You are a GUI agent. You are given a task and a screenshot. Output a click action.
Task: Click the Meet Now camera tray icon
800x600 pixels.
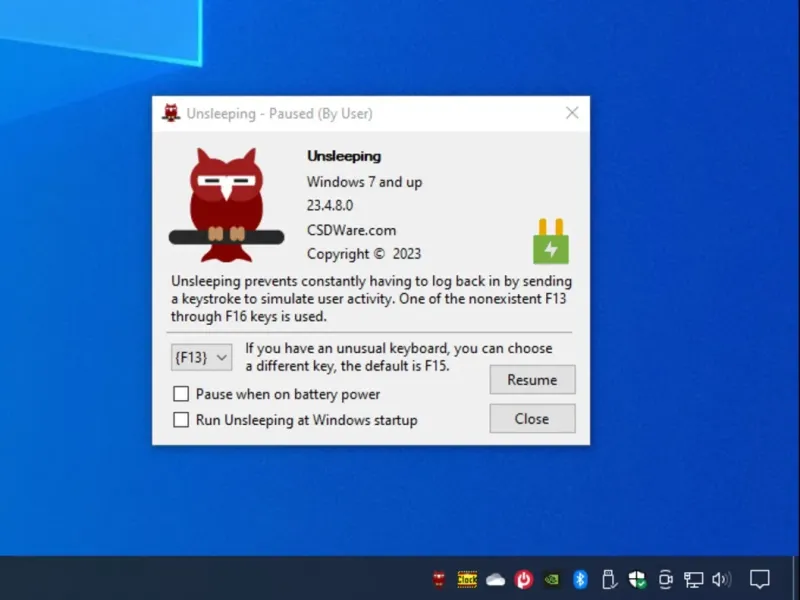pyautogui.click(x=665, y=579)
